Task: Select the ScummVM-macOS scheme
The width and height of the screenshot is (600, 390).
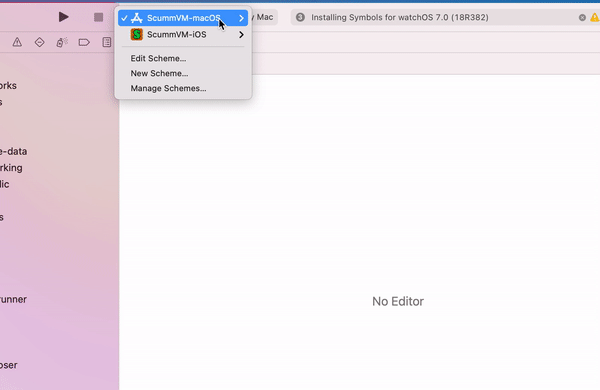Action: click(183, 18)
